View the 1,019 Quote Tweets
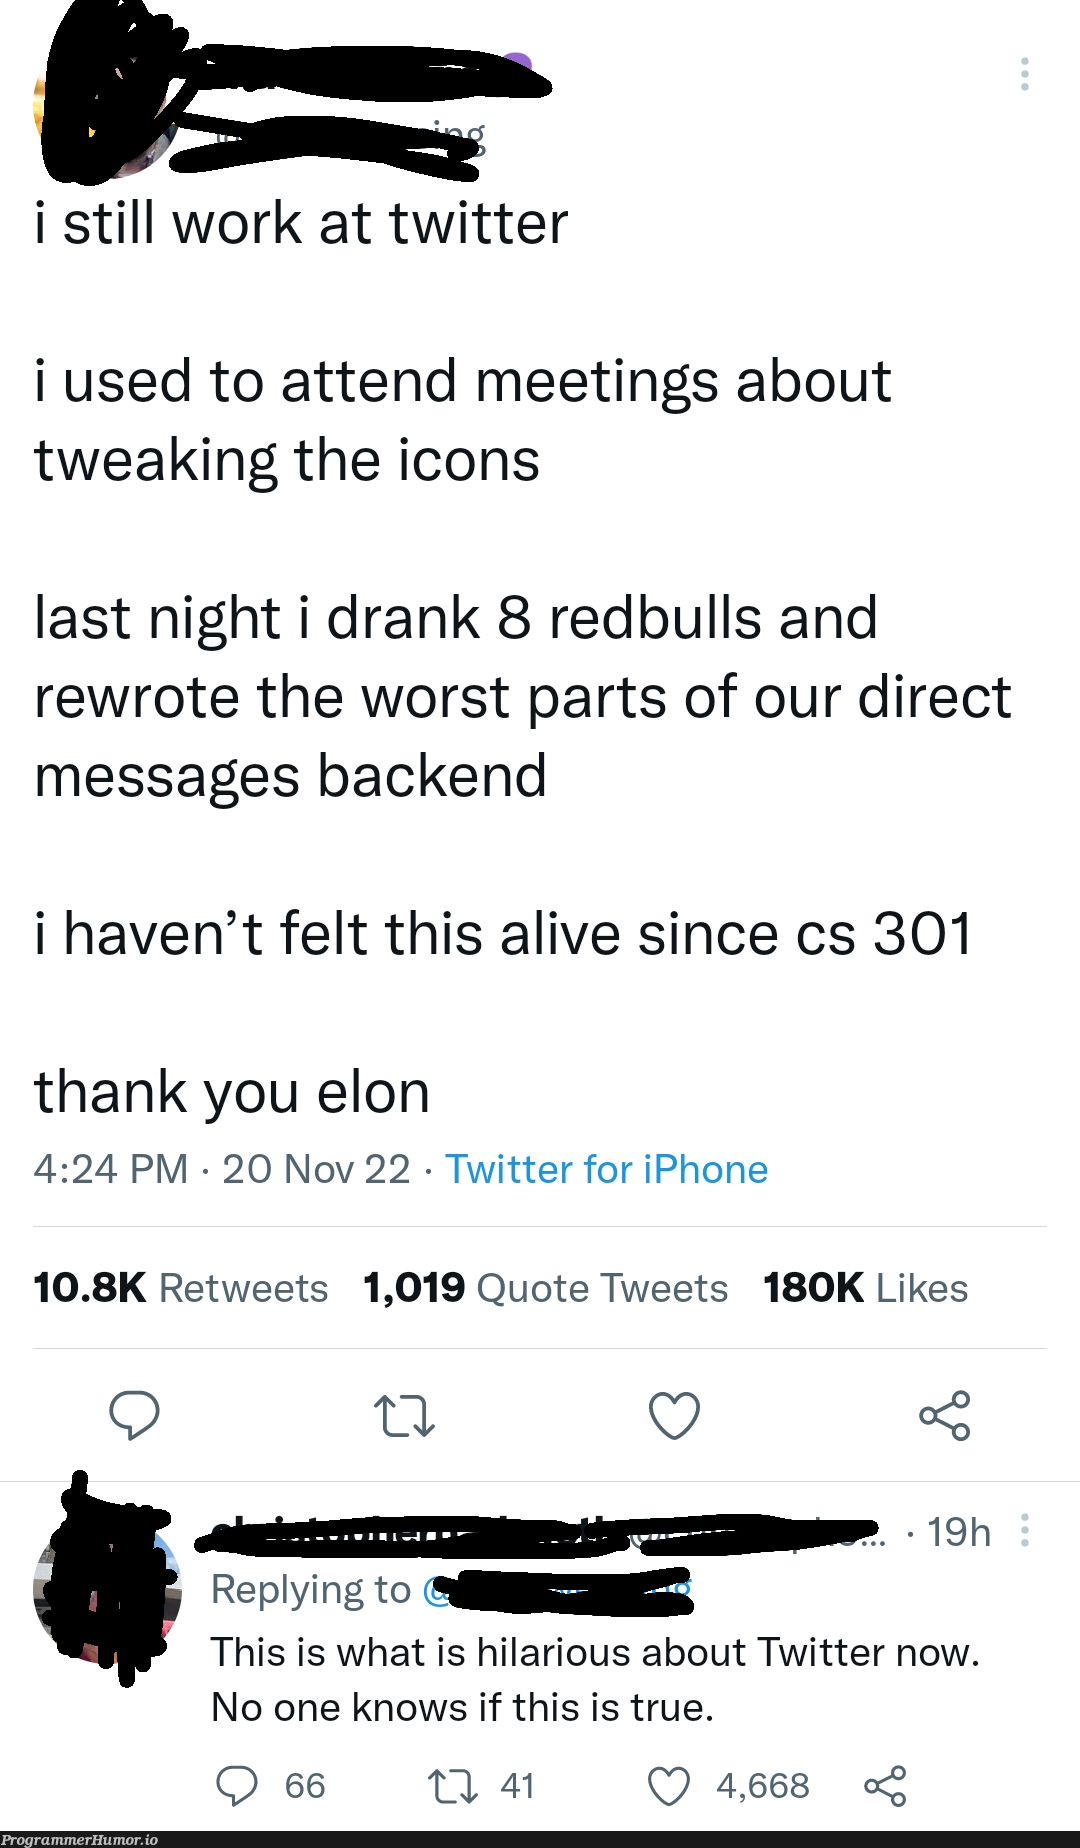This screenshot has width=1080, height=1848. tap(545, 1288)
